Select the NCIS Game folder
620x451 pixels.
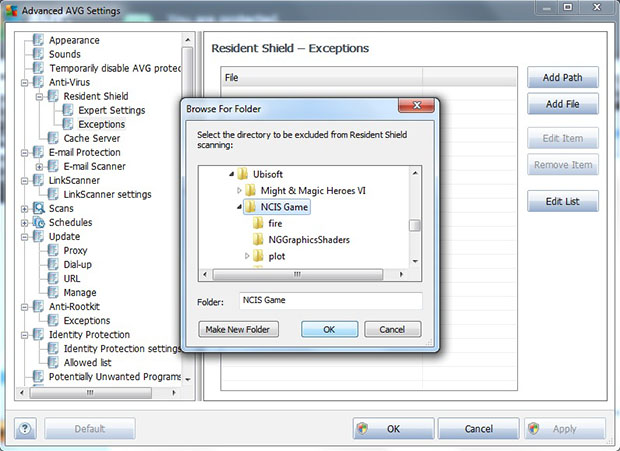284,207
